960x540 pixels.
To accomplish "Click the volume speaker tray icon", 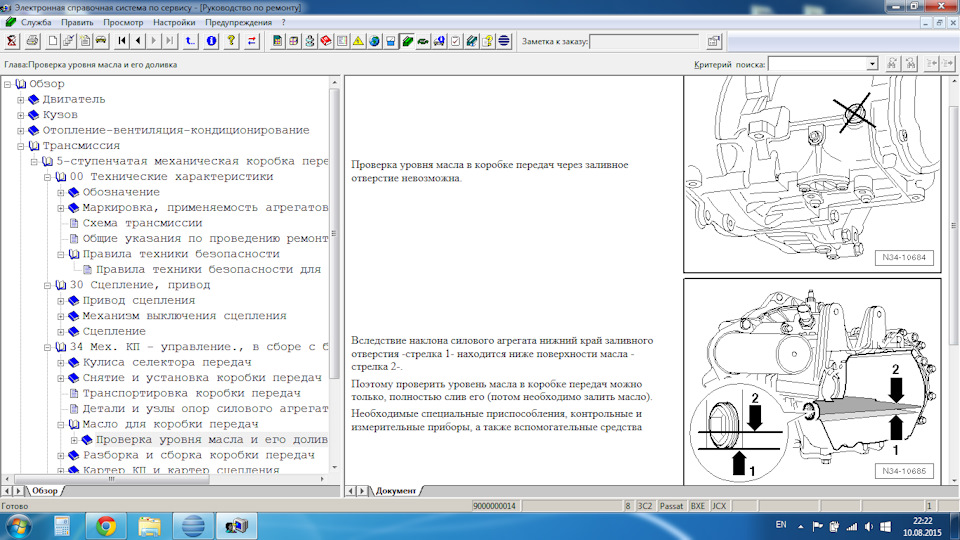I will (x=869, y=527).
